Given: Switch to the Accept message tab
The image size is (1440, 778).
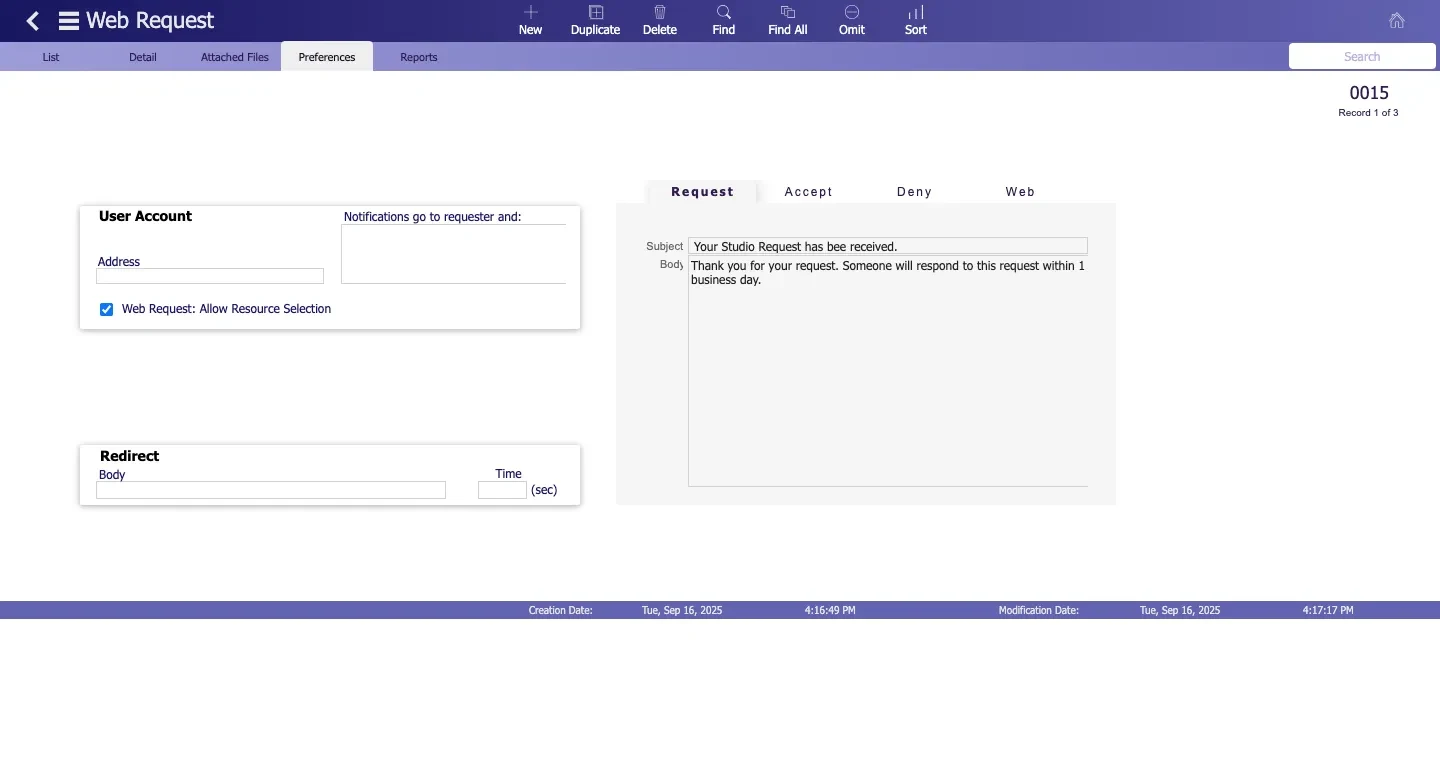Looking at the screenshot, I should 809,191.
